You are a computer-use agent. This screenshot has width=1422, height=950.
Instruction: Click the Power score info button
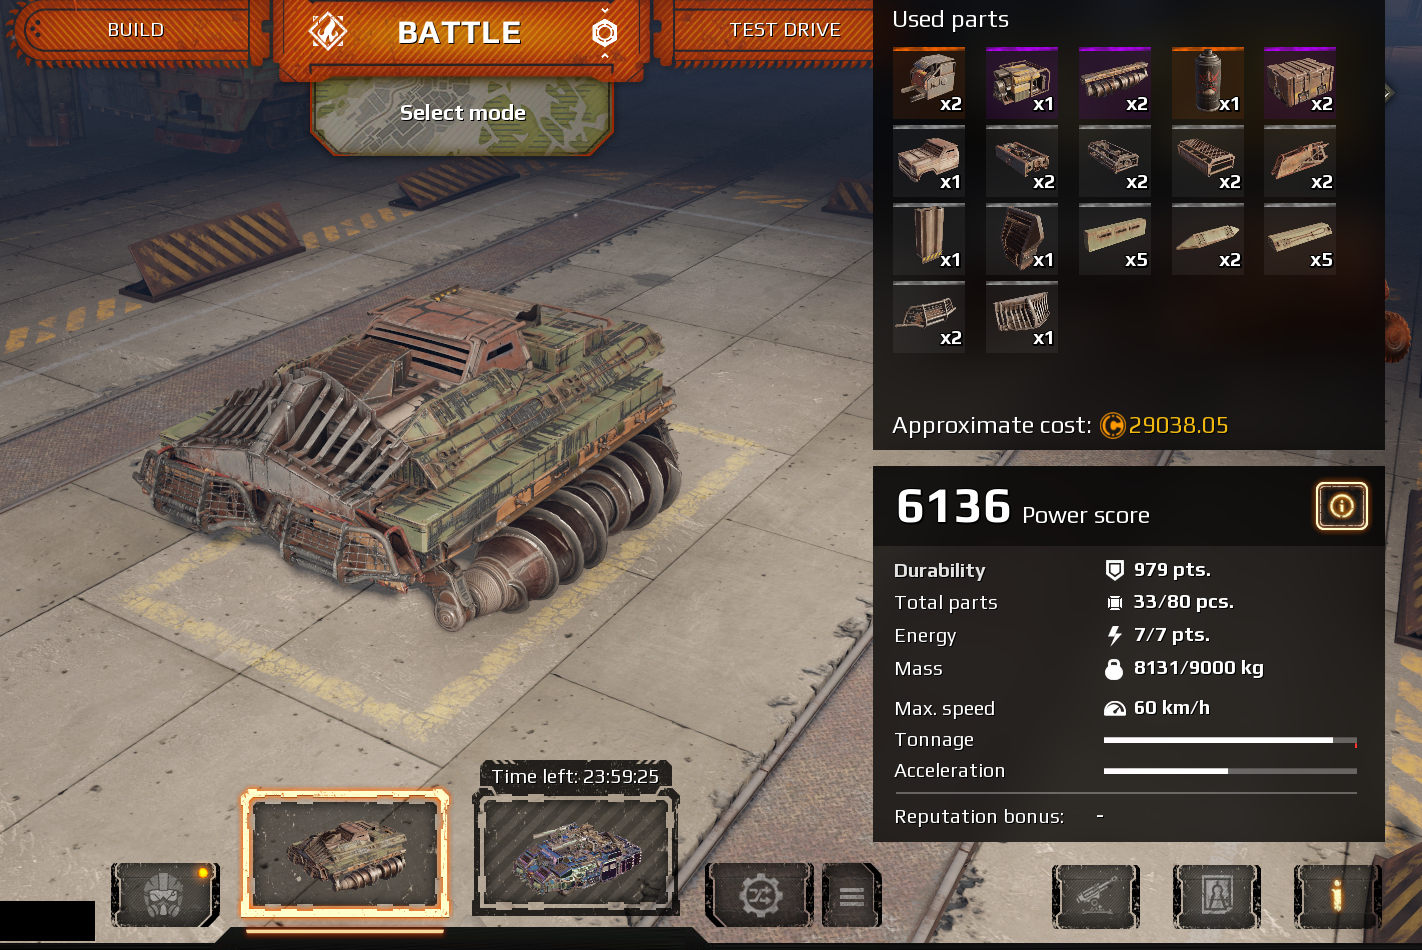click(x=1342, y=506)
